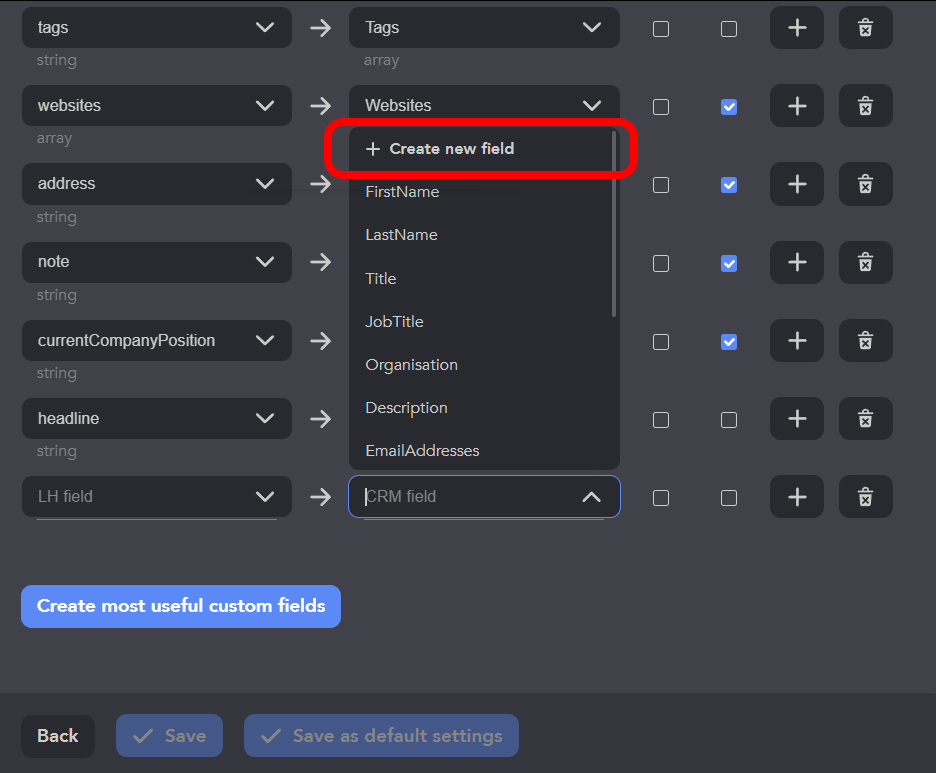Enable the second checkbox in headline row

(x=729, y=420)
